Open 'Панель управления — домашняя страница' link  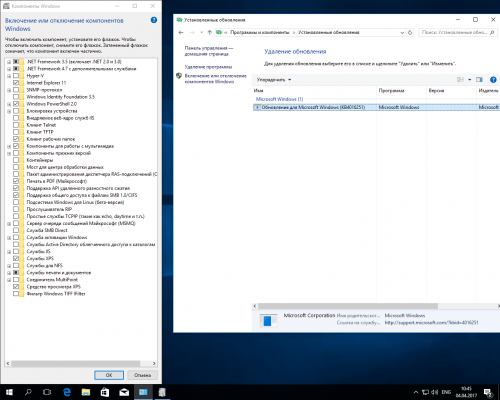209,51
